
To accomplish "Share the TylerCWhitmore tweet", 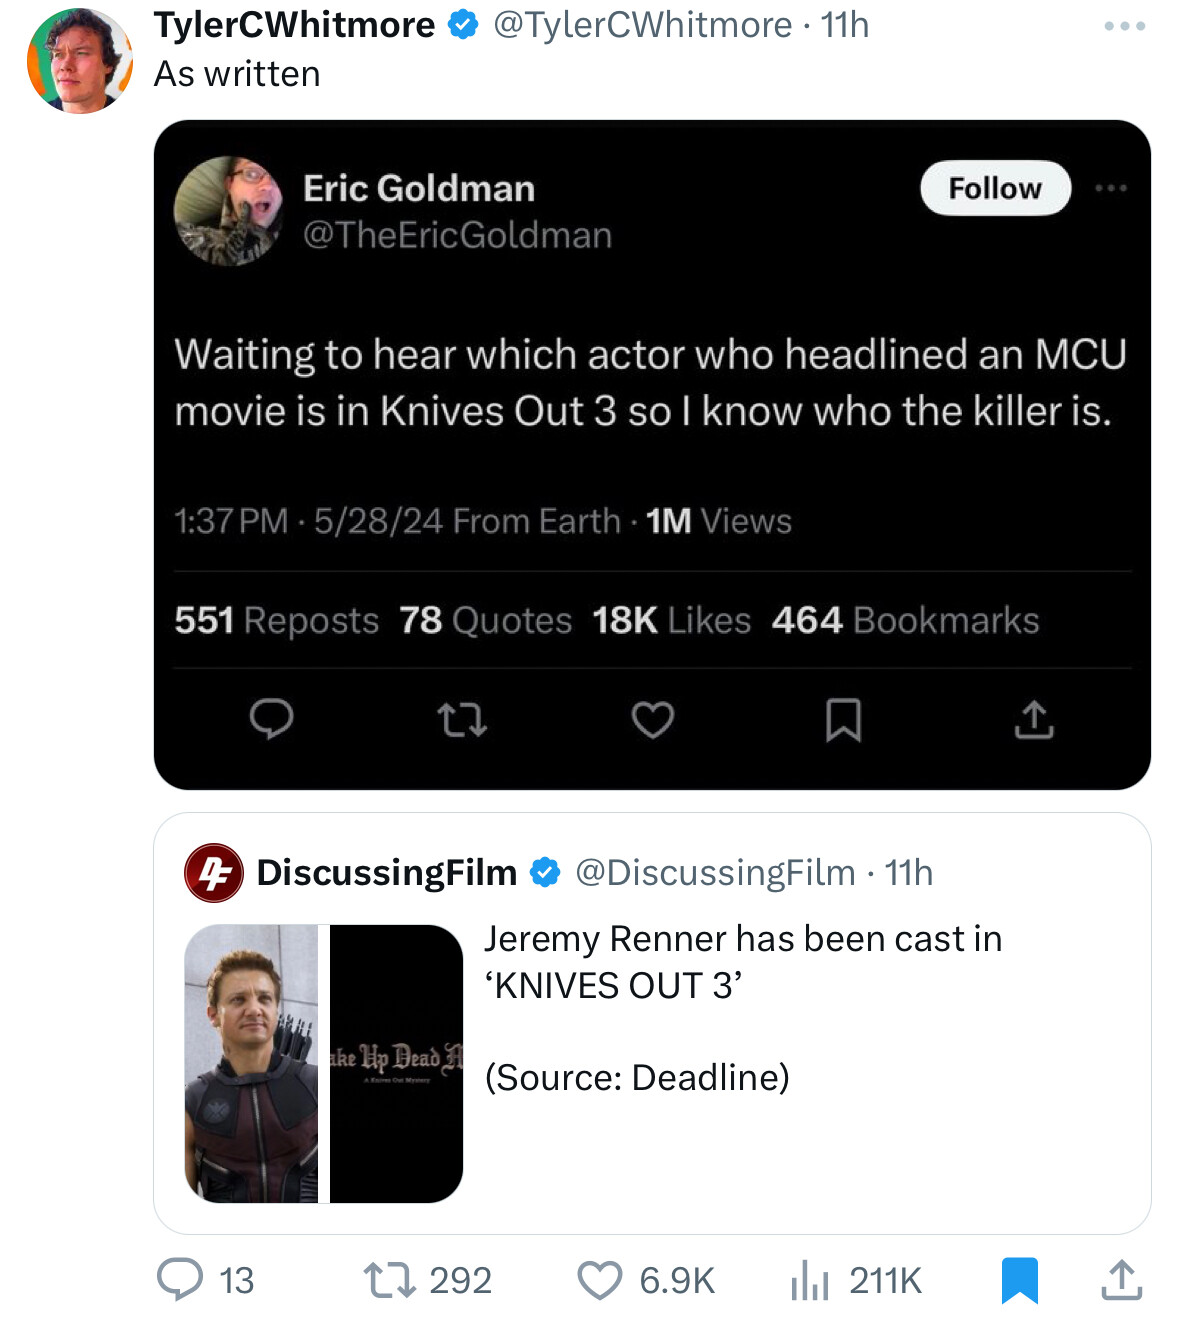I will pyautogui.click(x=1121, y=1279).
